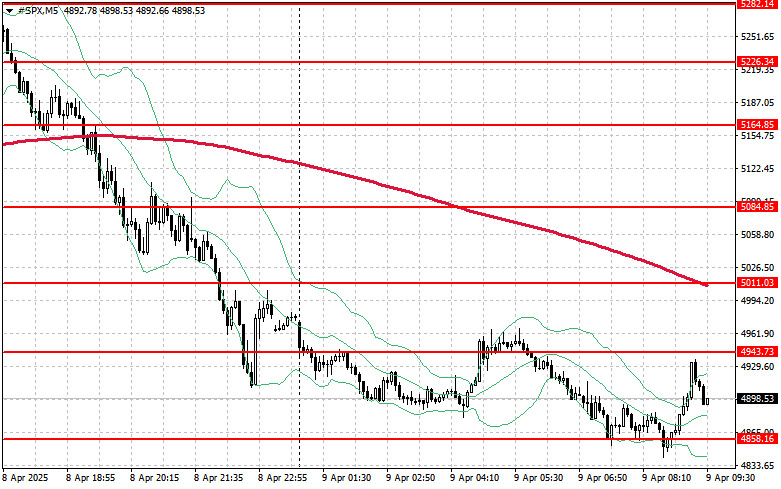Click the 5026.50 price scale value

pos(758,268)
